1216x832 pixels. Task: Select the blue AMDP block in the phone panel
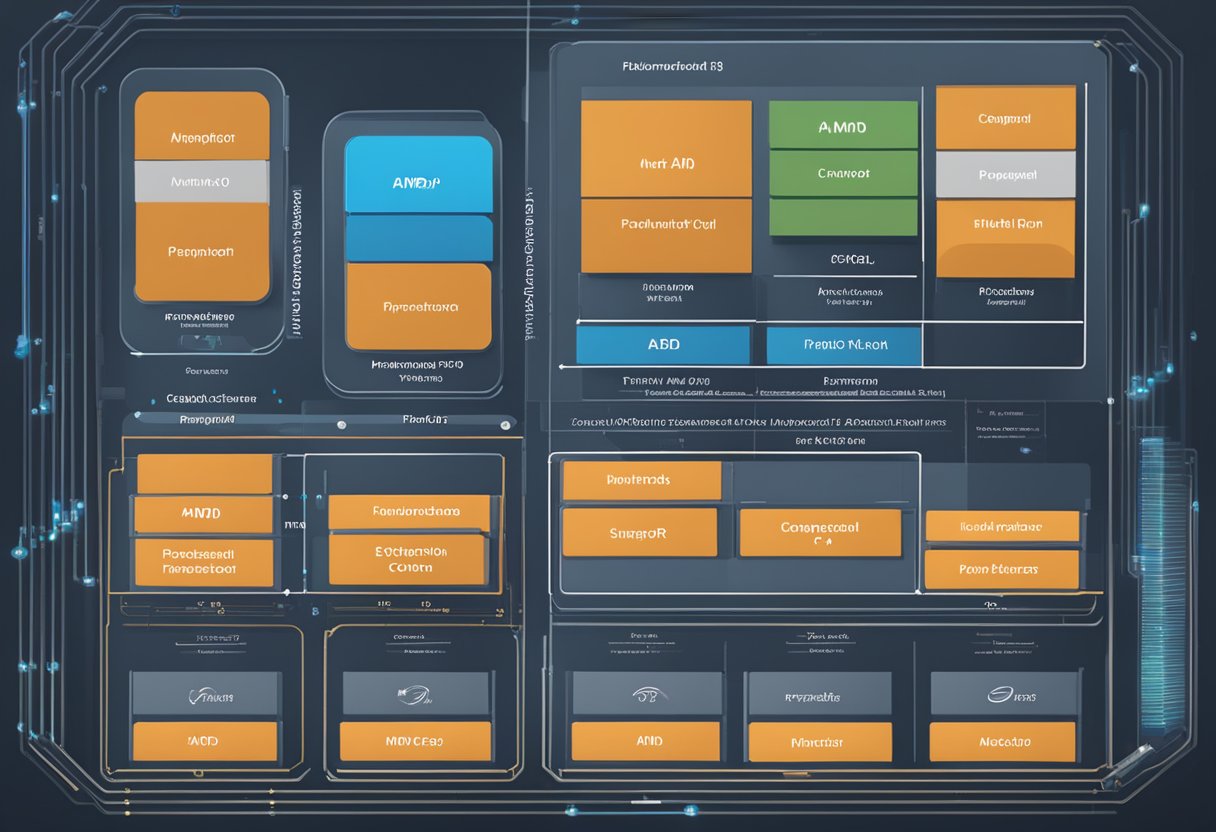(418, 175)
